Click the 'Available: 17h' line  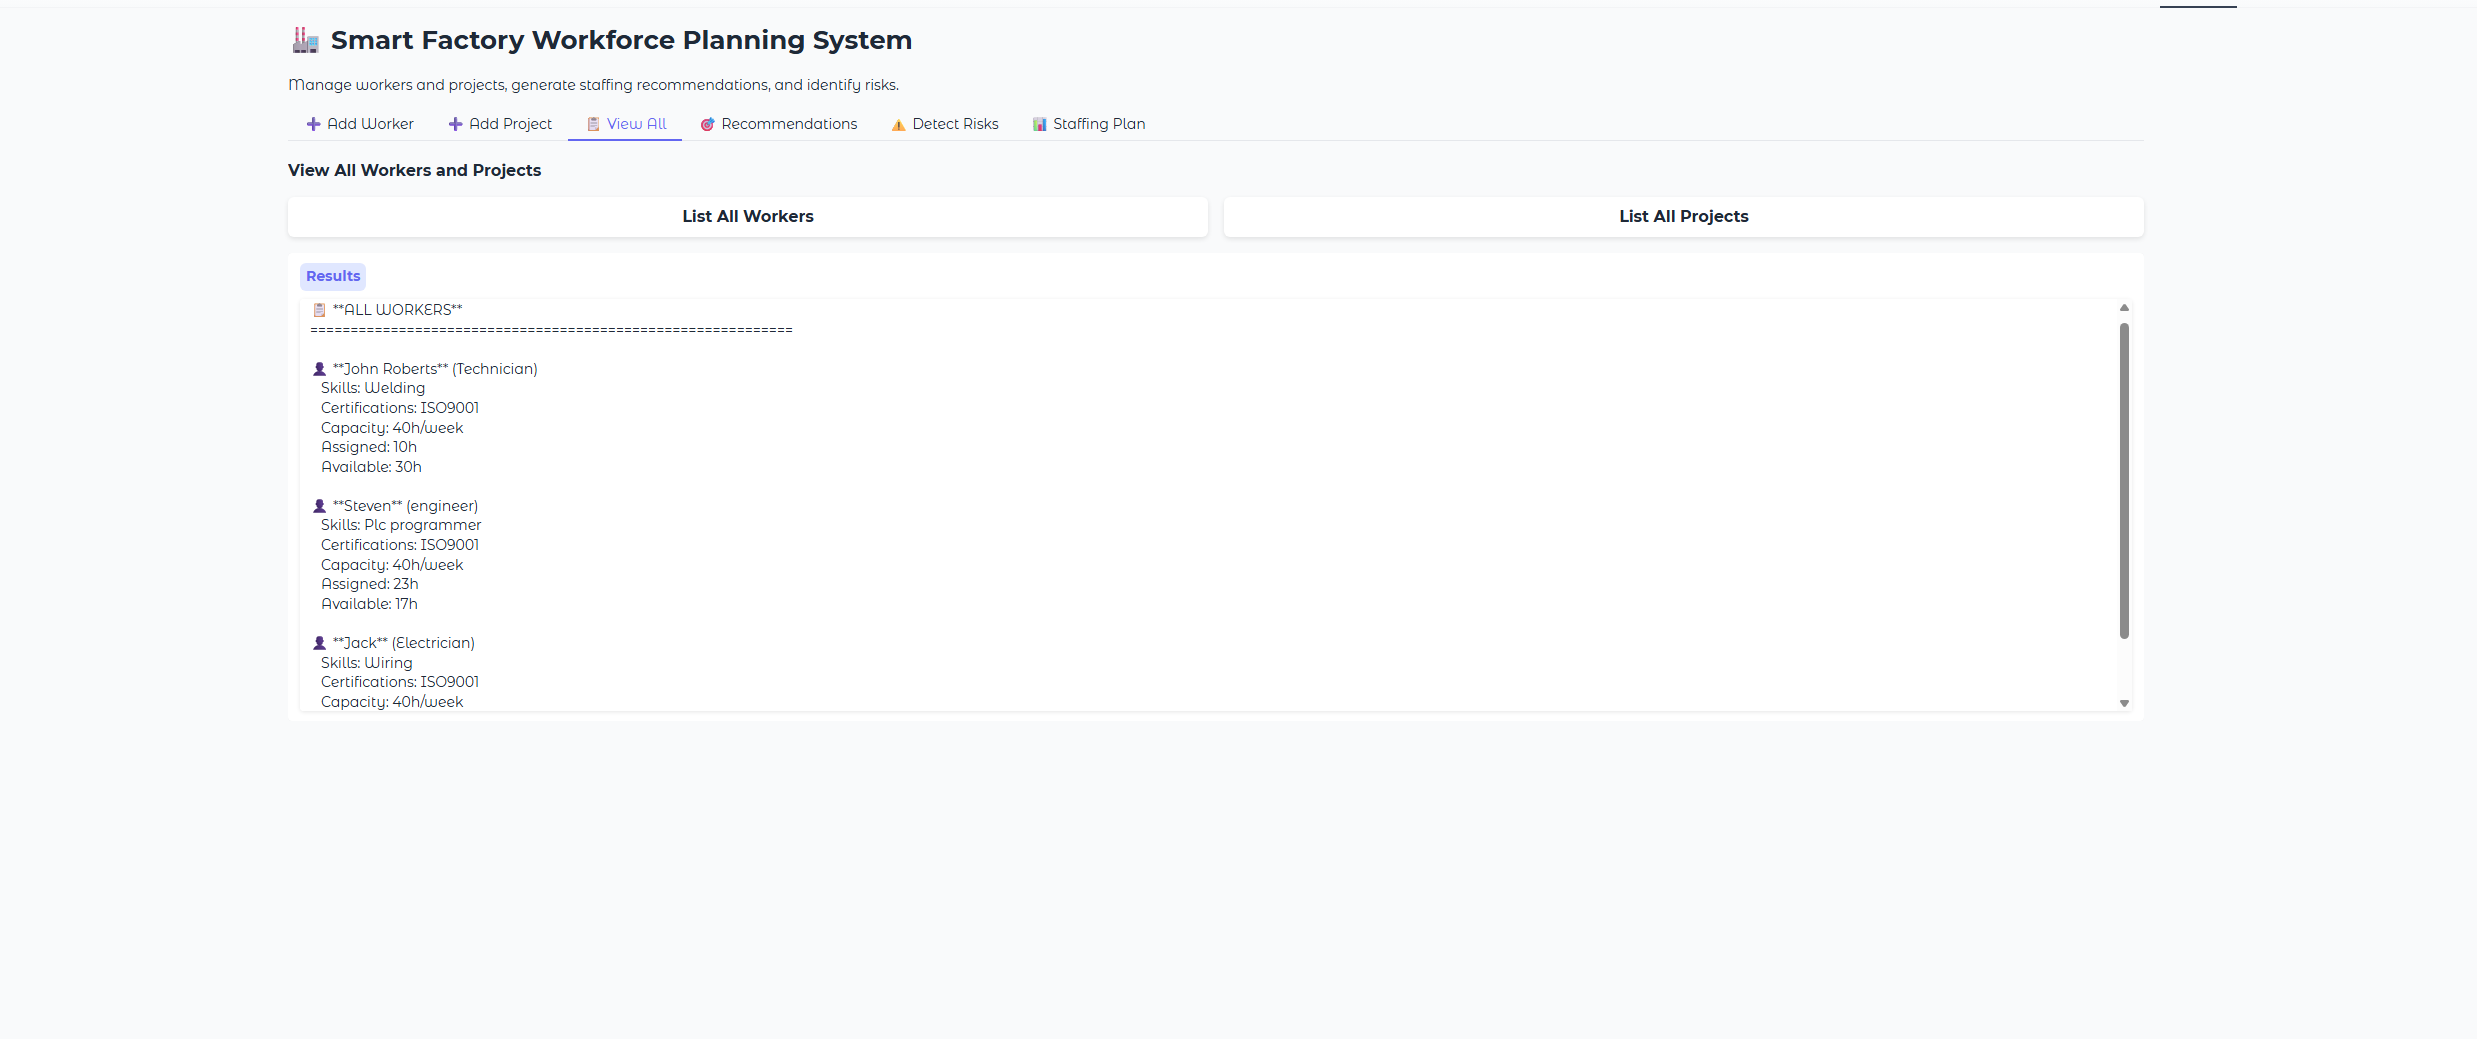(369, 604)
